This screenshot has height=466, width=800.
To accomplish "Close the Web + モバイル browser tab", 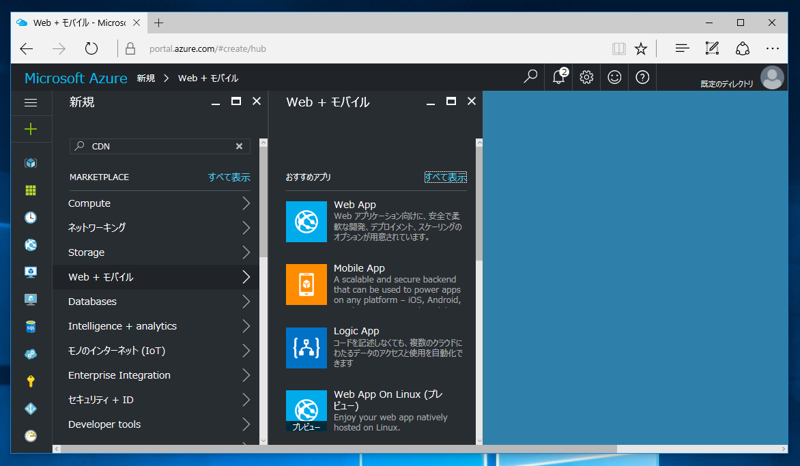I will pos(136,23).
